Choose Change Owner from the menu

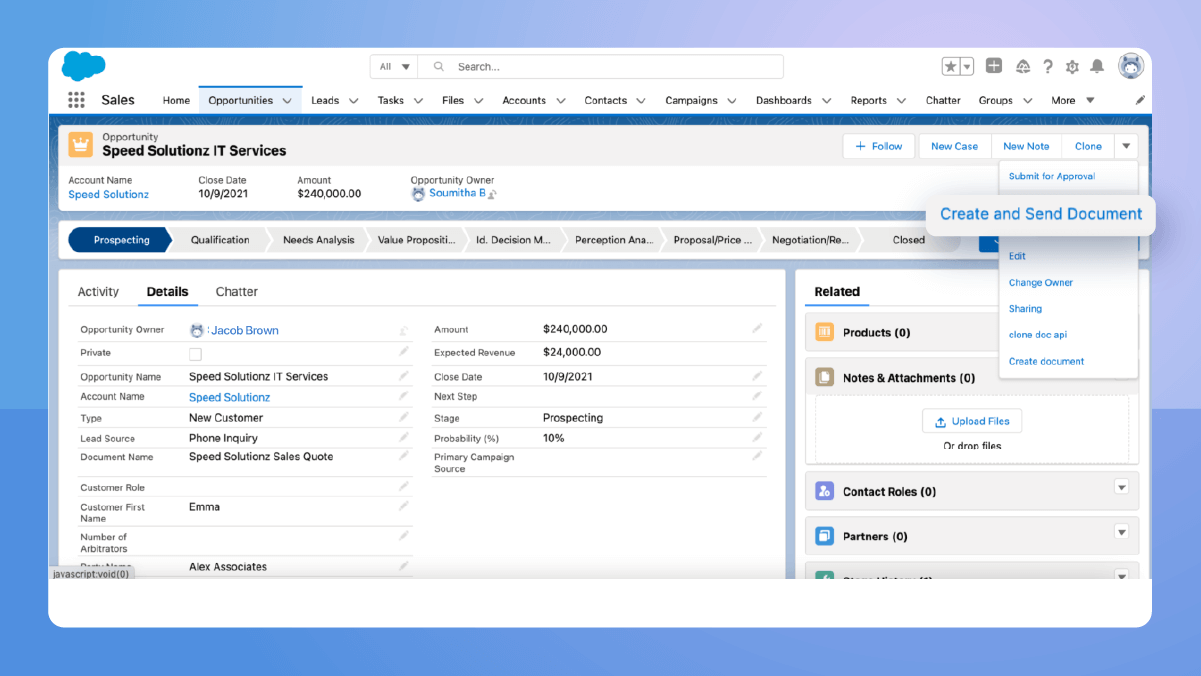pos(1041,282)
